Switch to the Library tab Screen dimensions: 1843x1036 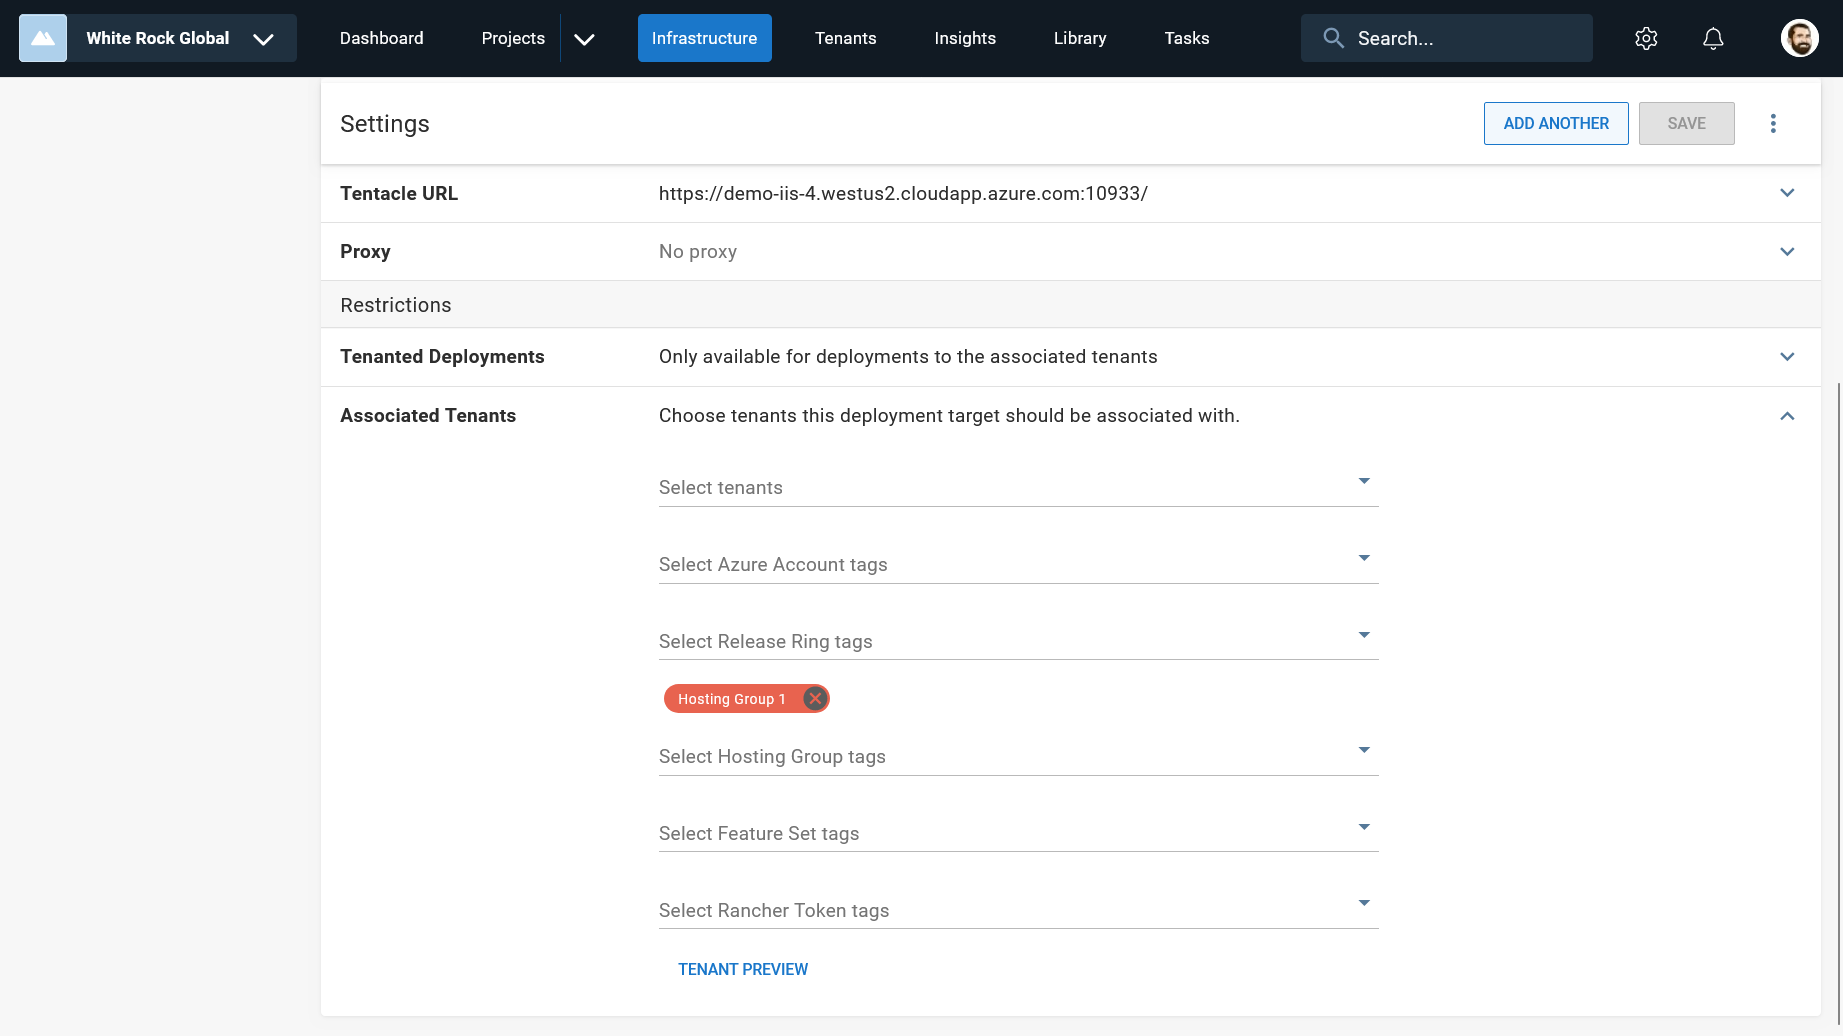pyautogui.click(x=1079, y=38)
